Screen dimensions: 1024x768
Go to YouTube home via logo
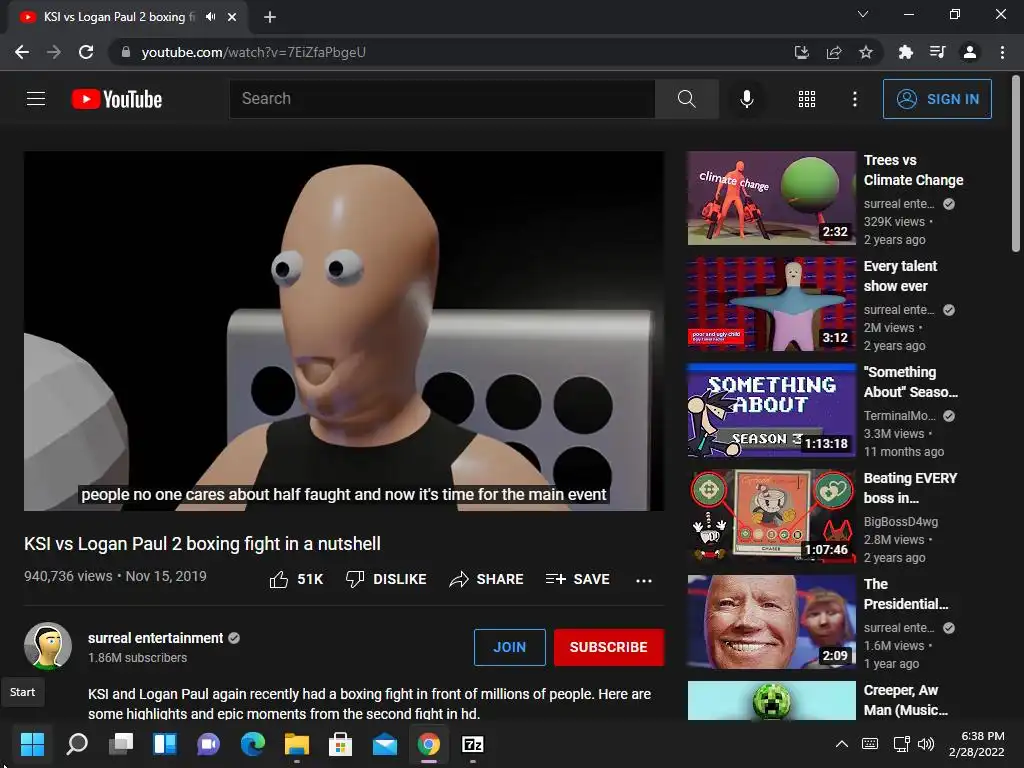(x=117, y=99)
